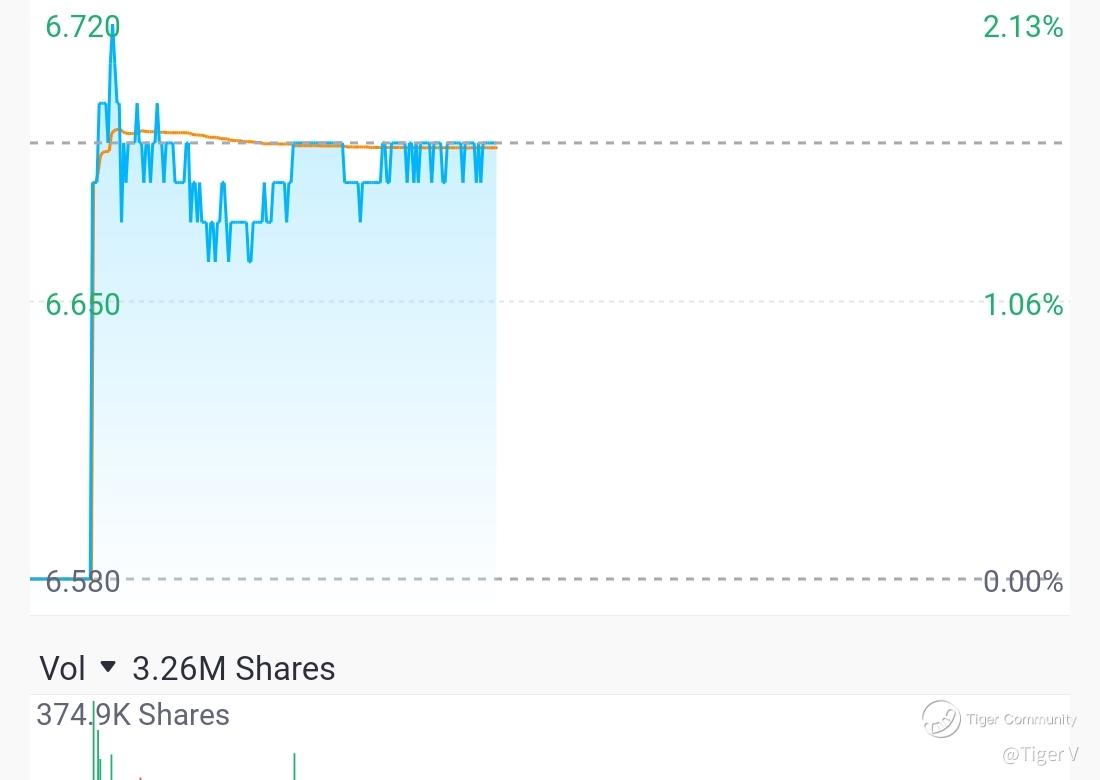Click the 3.26M Shares total volume
This screenshot has height=780, width=1100.
234,668
